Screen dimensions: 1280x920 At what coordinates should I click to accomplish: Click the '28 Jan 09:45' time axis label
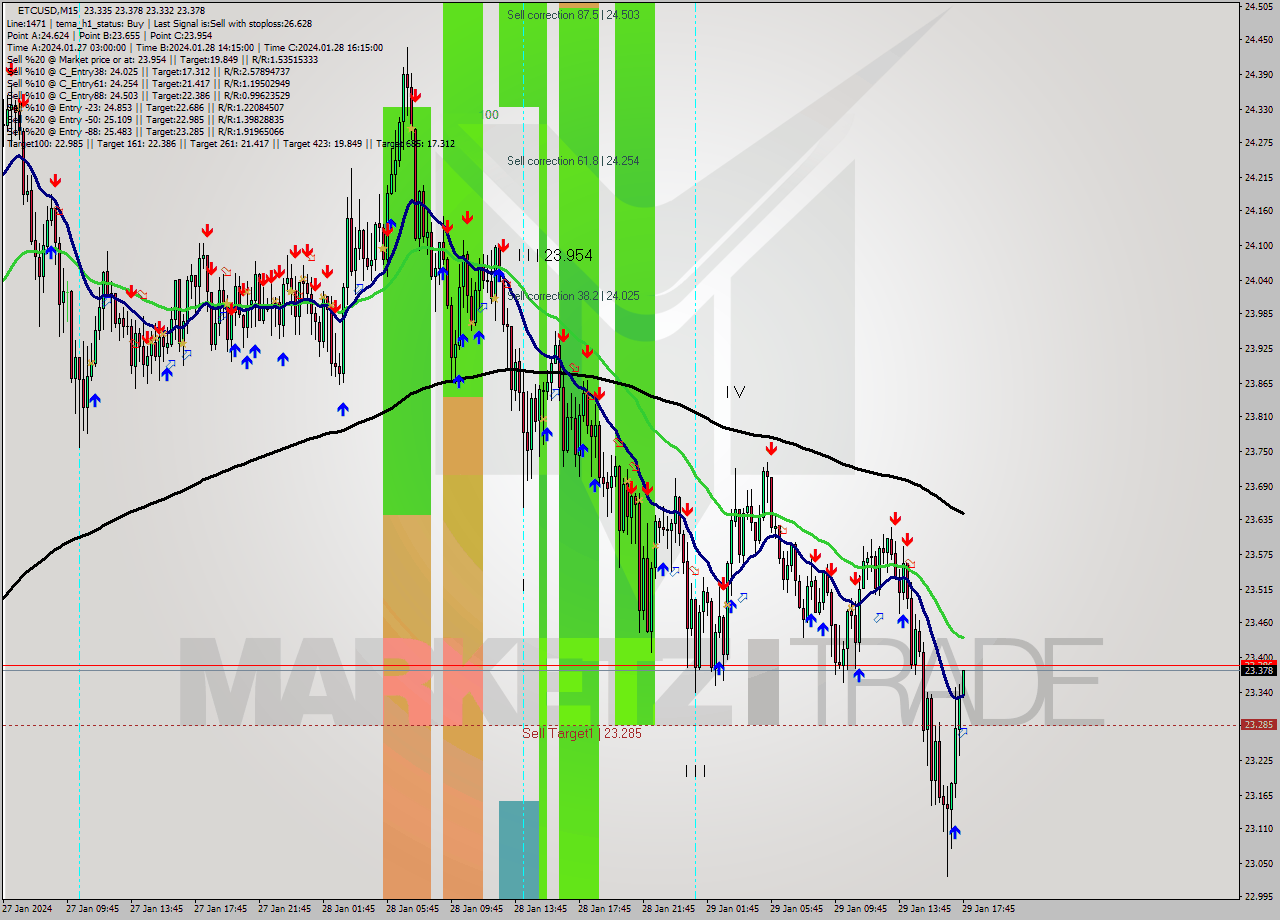(x=477, y=909)
